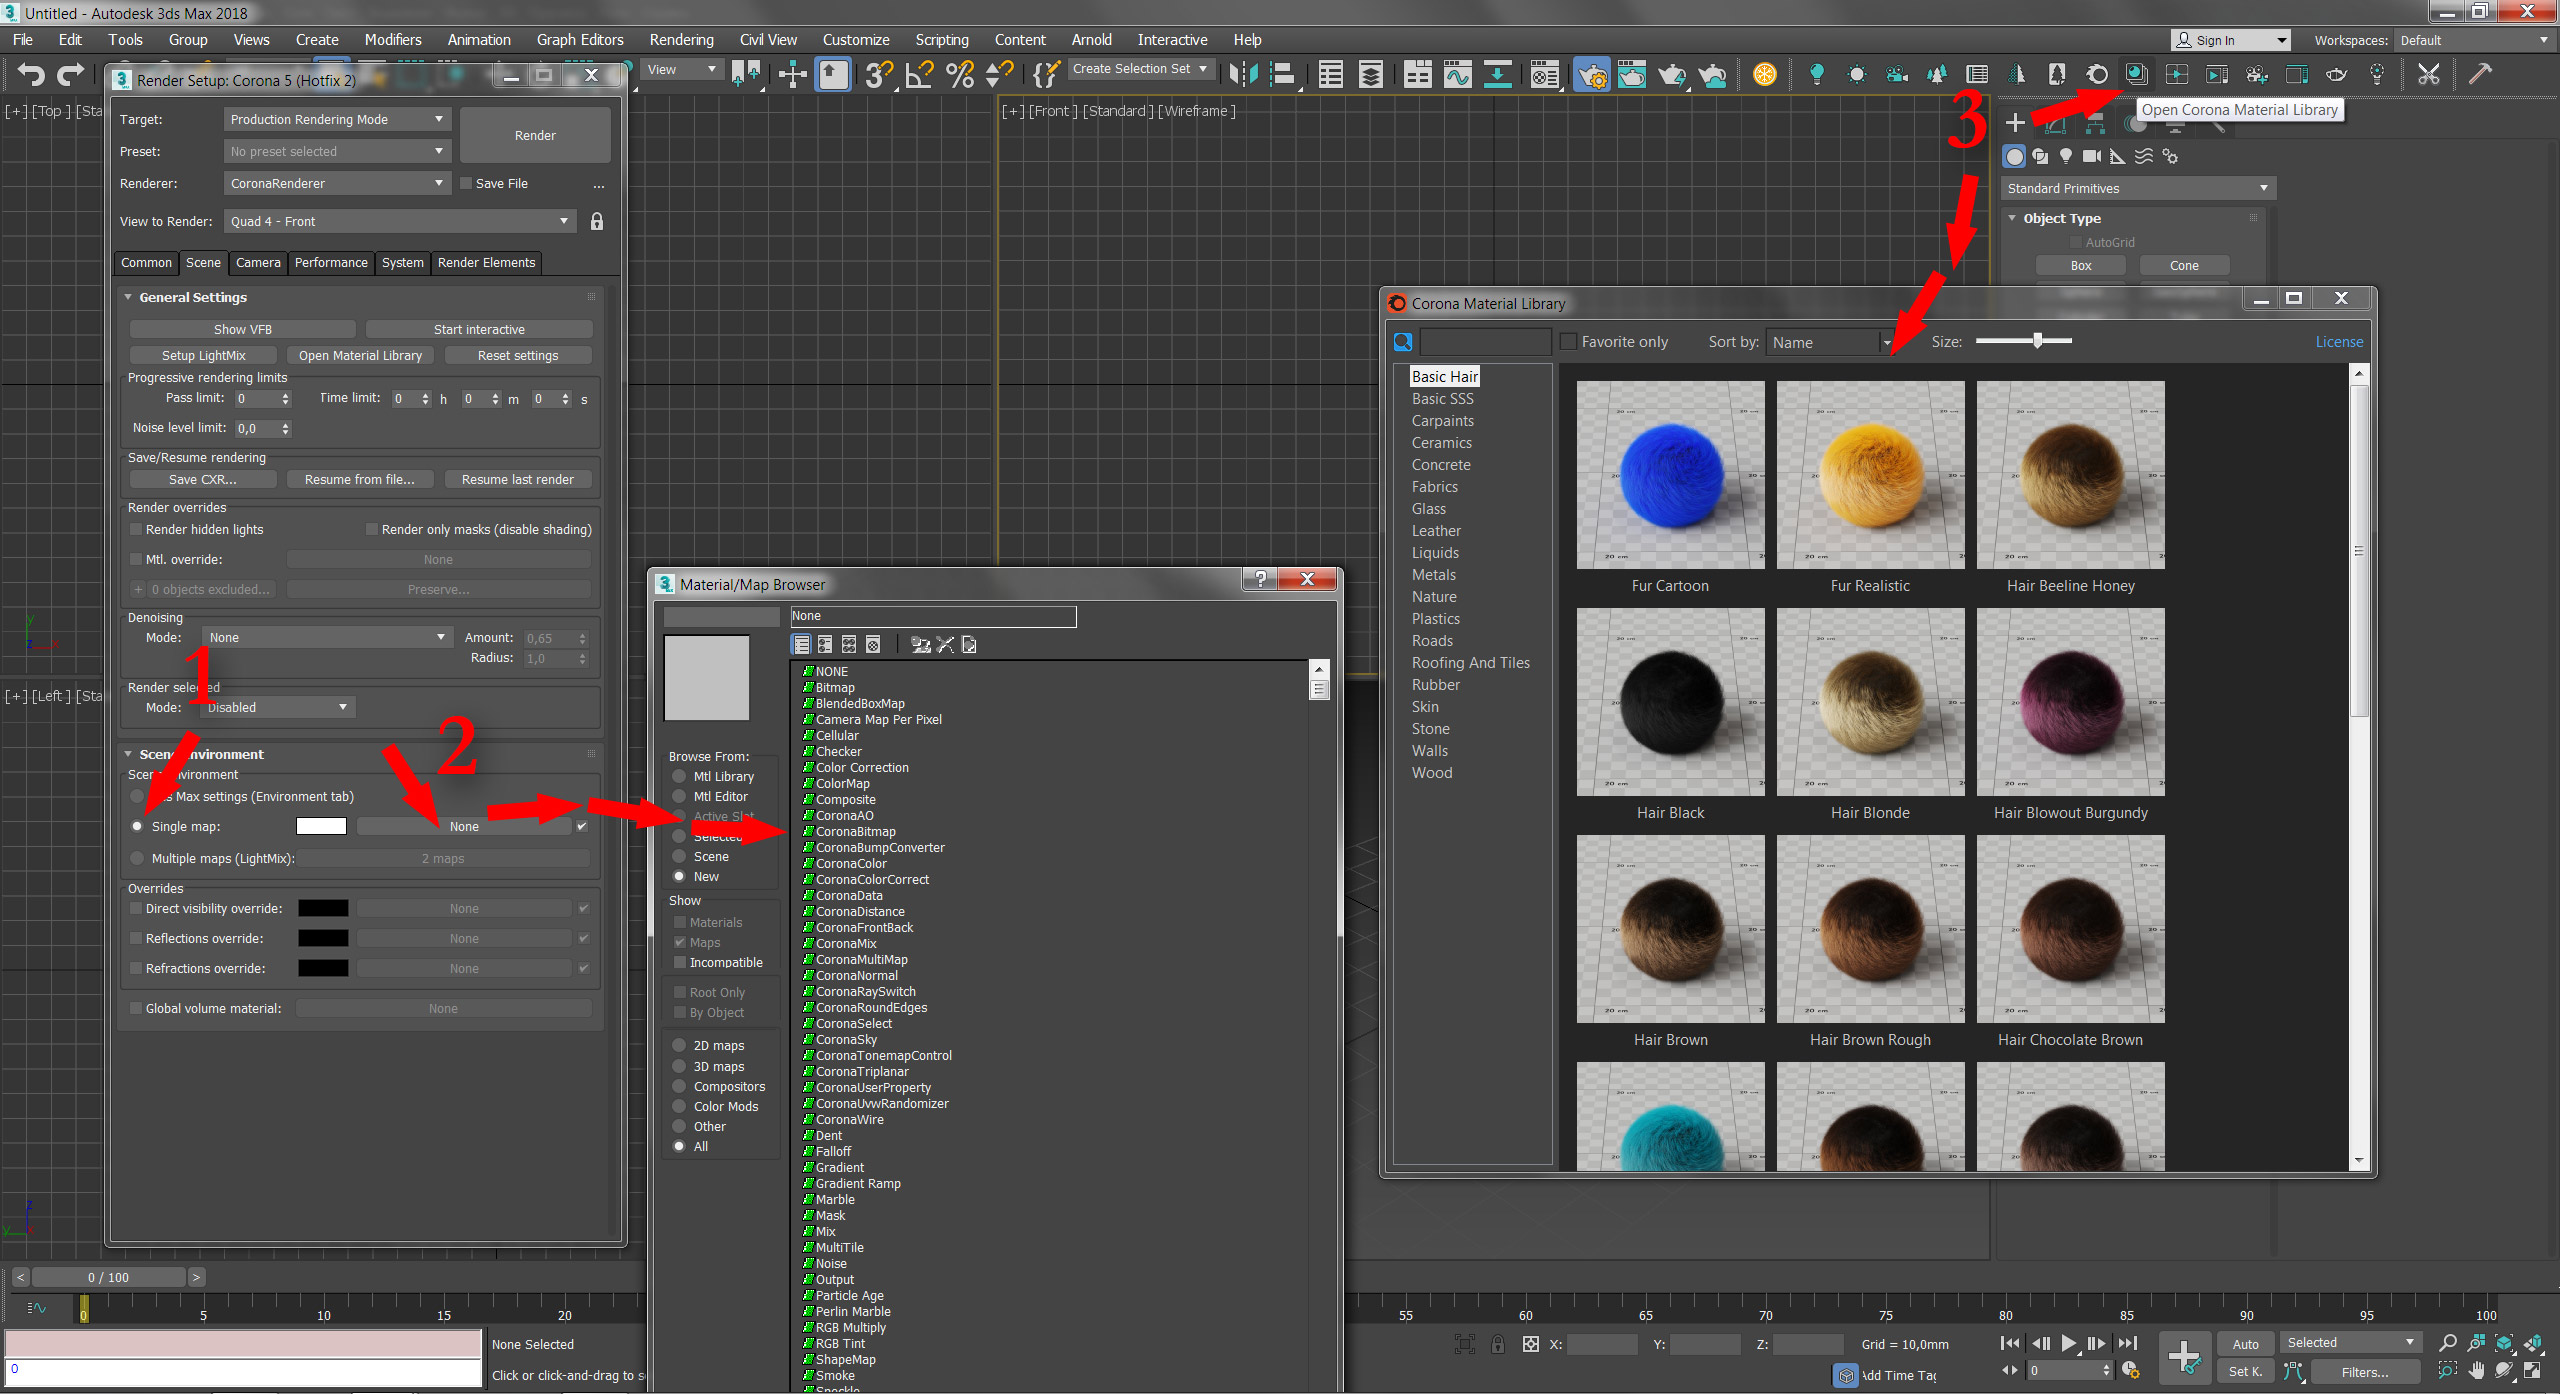Switch to Performance tab

[331, 262]
